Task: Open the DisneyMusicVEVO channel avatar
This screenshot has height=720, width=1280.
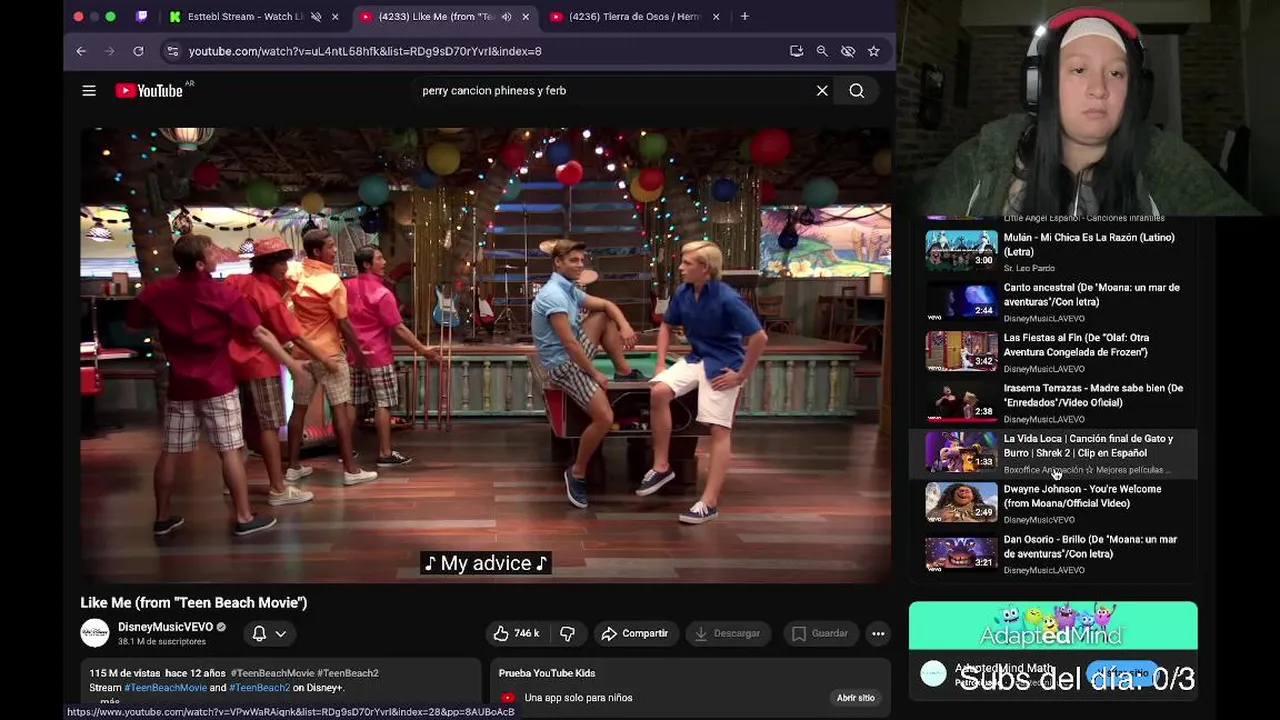Action: [x=95, y=633]
